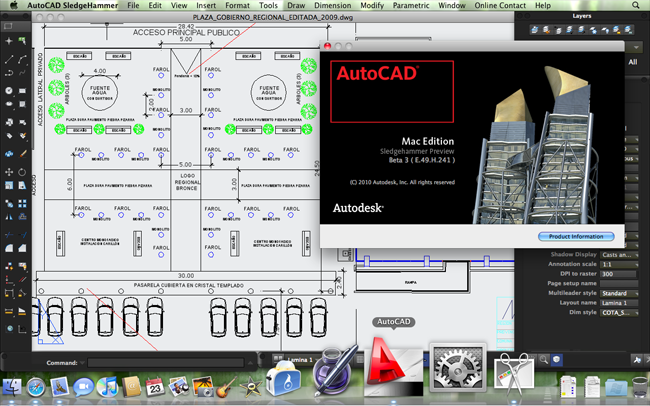Open the dropdown atop the Layers panel

pos(635,47)
